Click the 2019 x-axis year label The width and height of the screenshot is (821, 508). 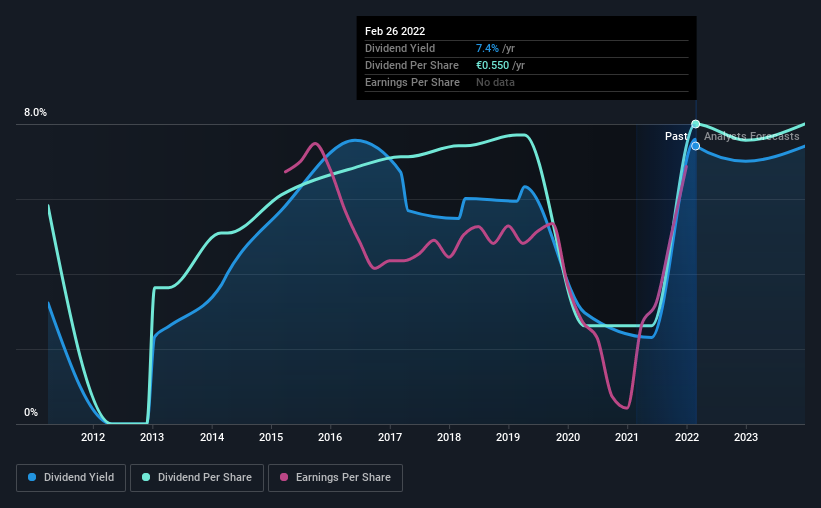pyautogui.click(x=508, y=437)
